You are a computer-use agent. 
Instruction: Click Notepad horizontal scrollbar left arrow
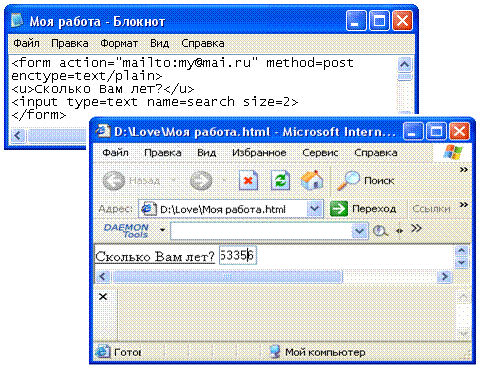point(18,136)
